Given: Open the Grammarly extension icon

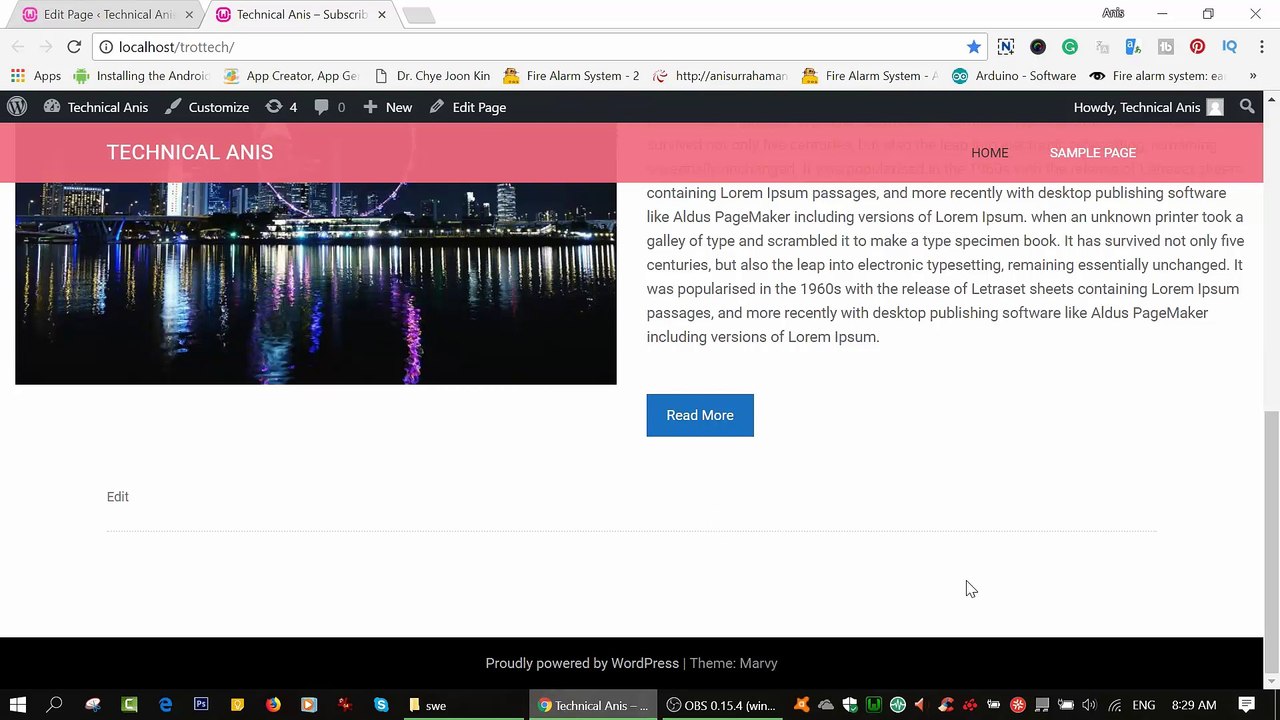Looking at the screenshot, I should pos(1070,47).
